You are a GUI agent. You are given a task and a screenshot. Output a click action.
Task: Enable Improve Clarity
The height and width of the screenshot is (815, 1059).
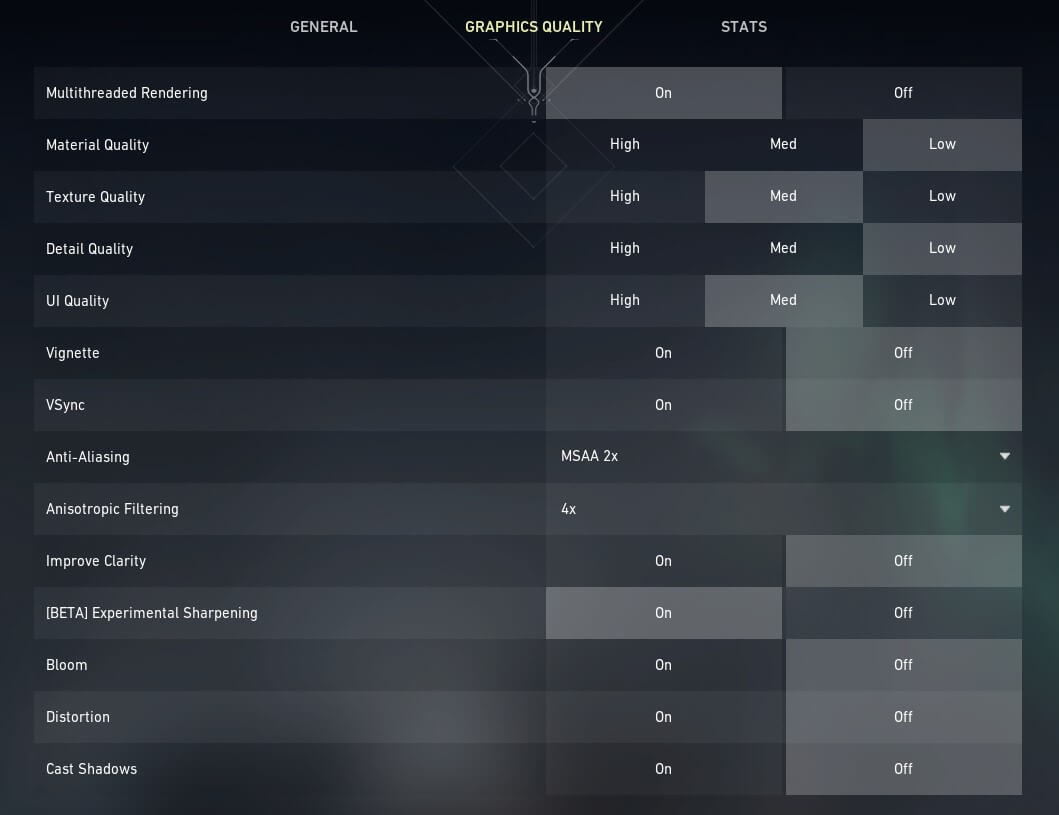pos(663,561)
